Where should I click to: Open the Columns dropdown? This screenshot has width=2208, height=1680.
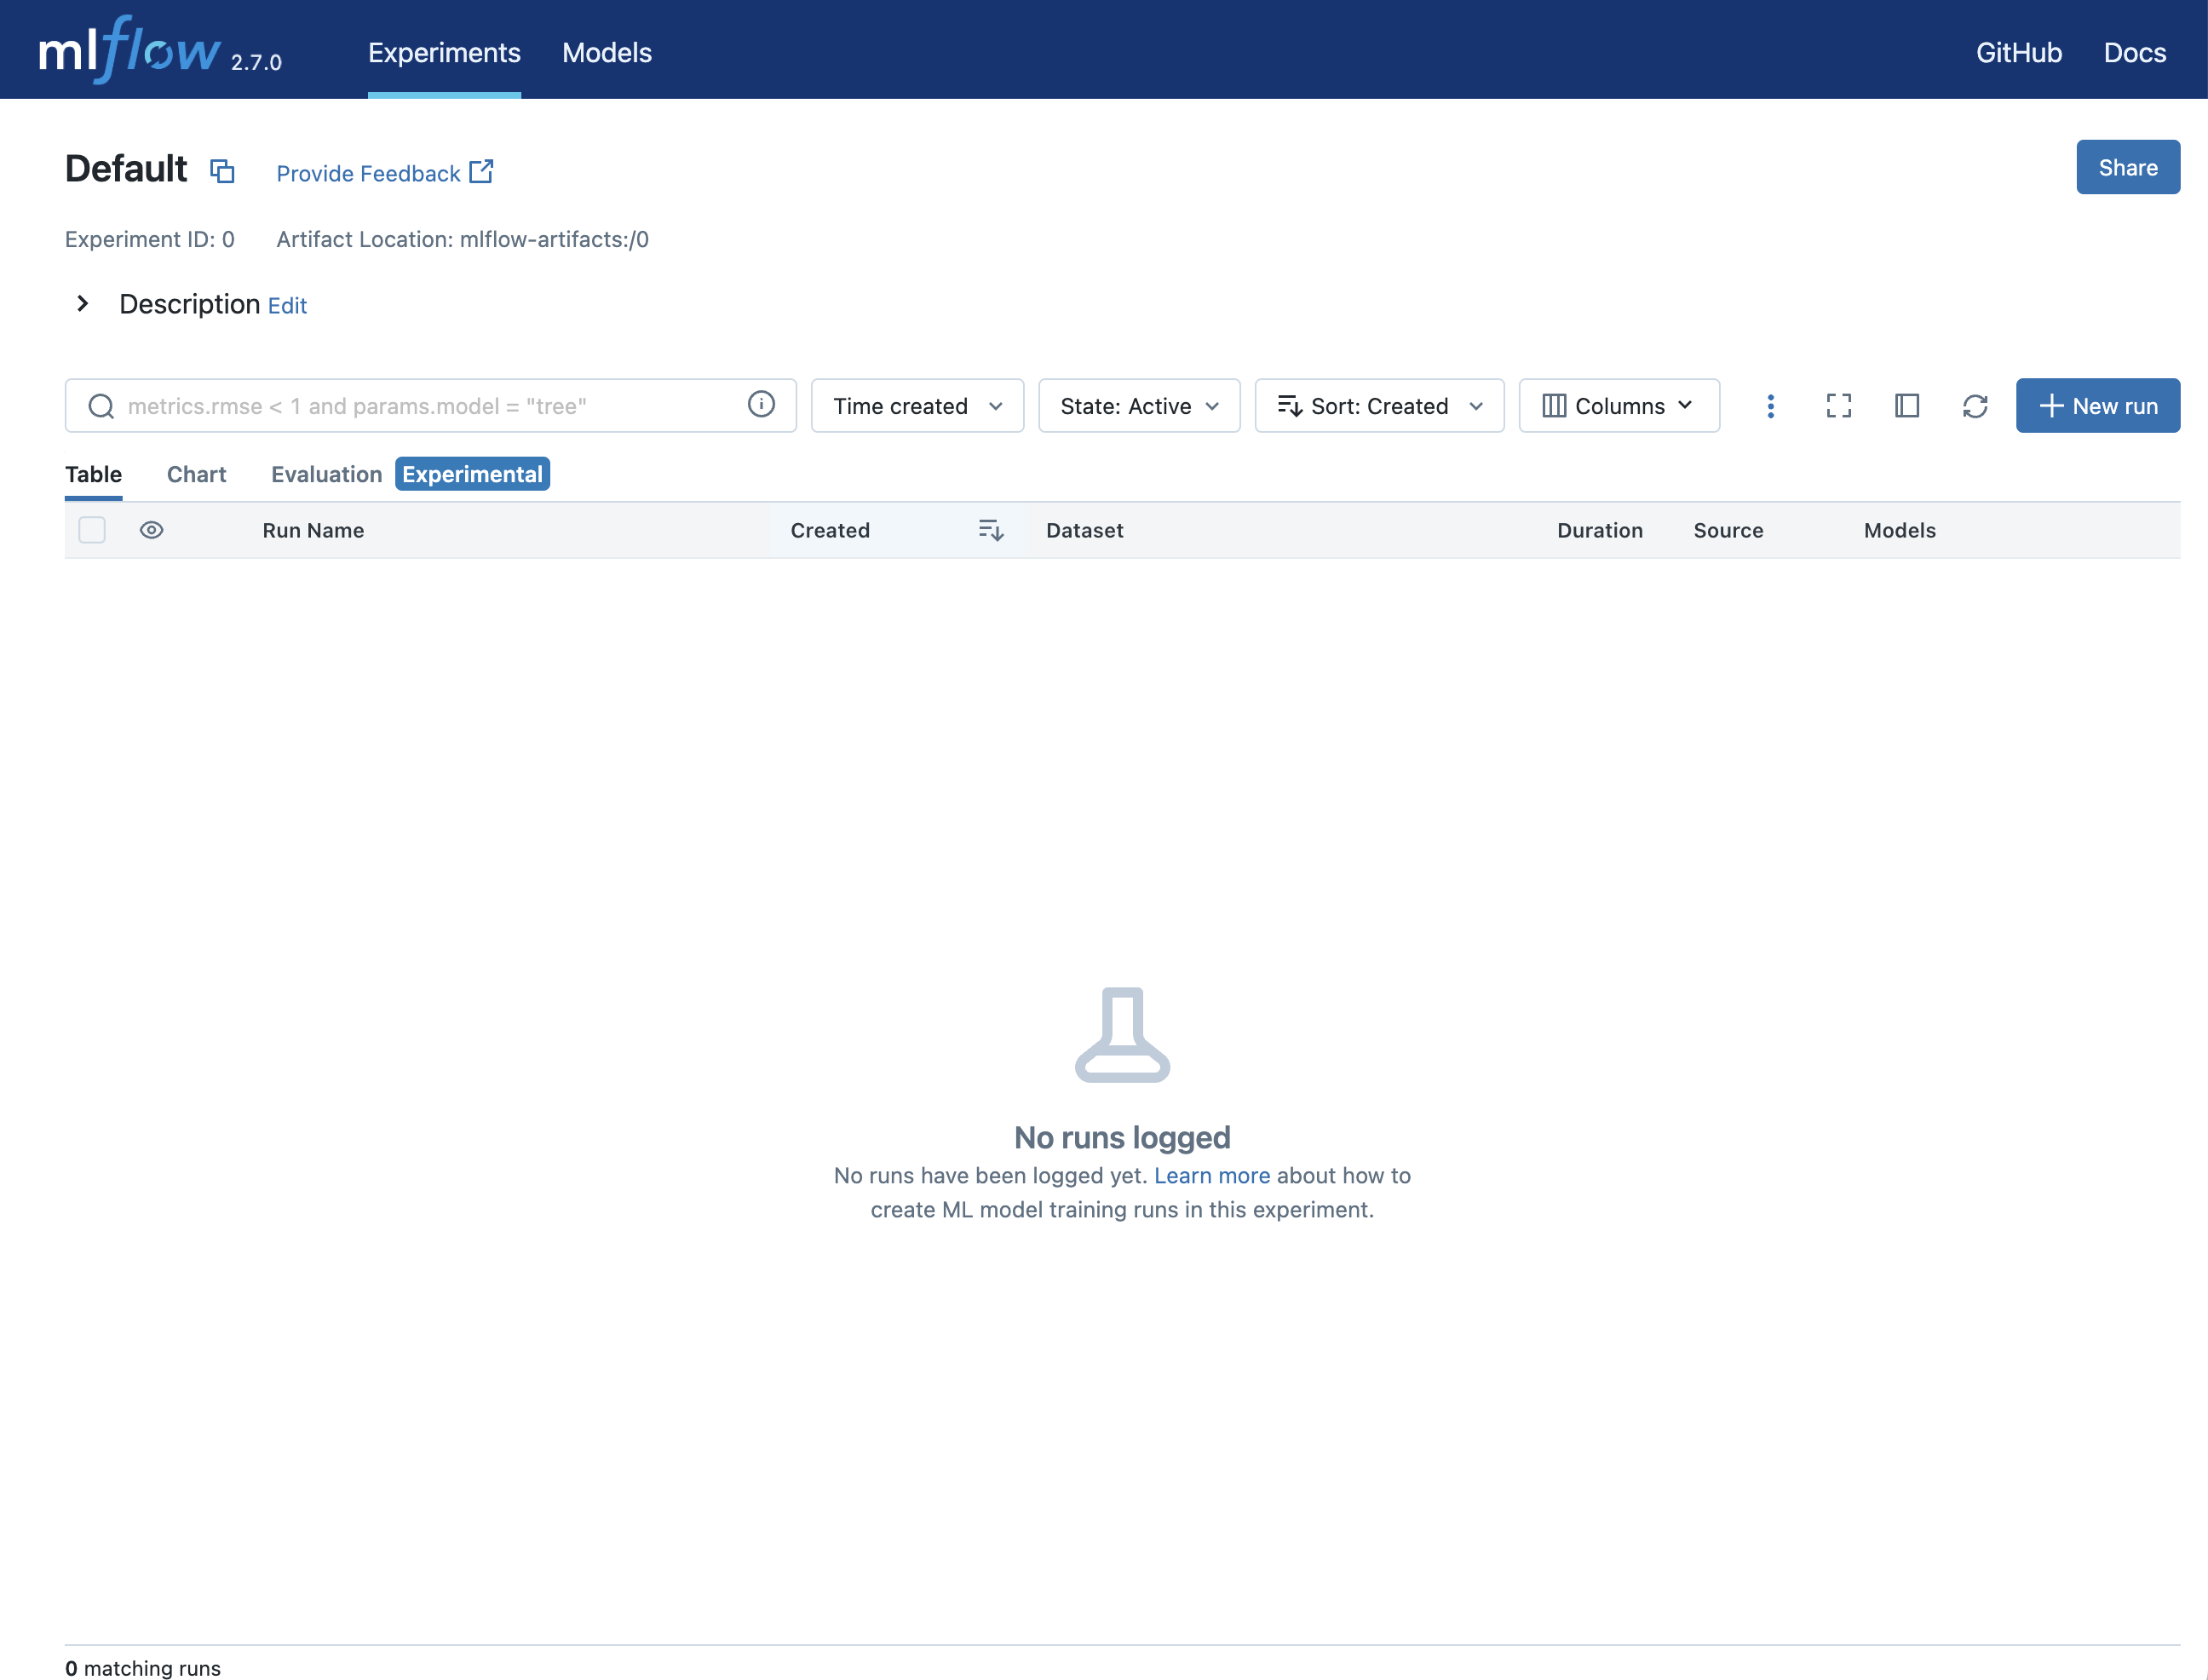[x=1618, y=405]
